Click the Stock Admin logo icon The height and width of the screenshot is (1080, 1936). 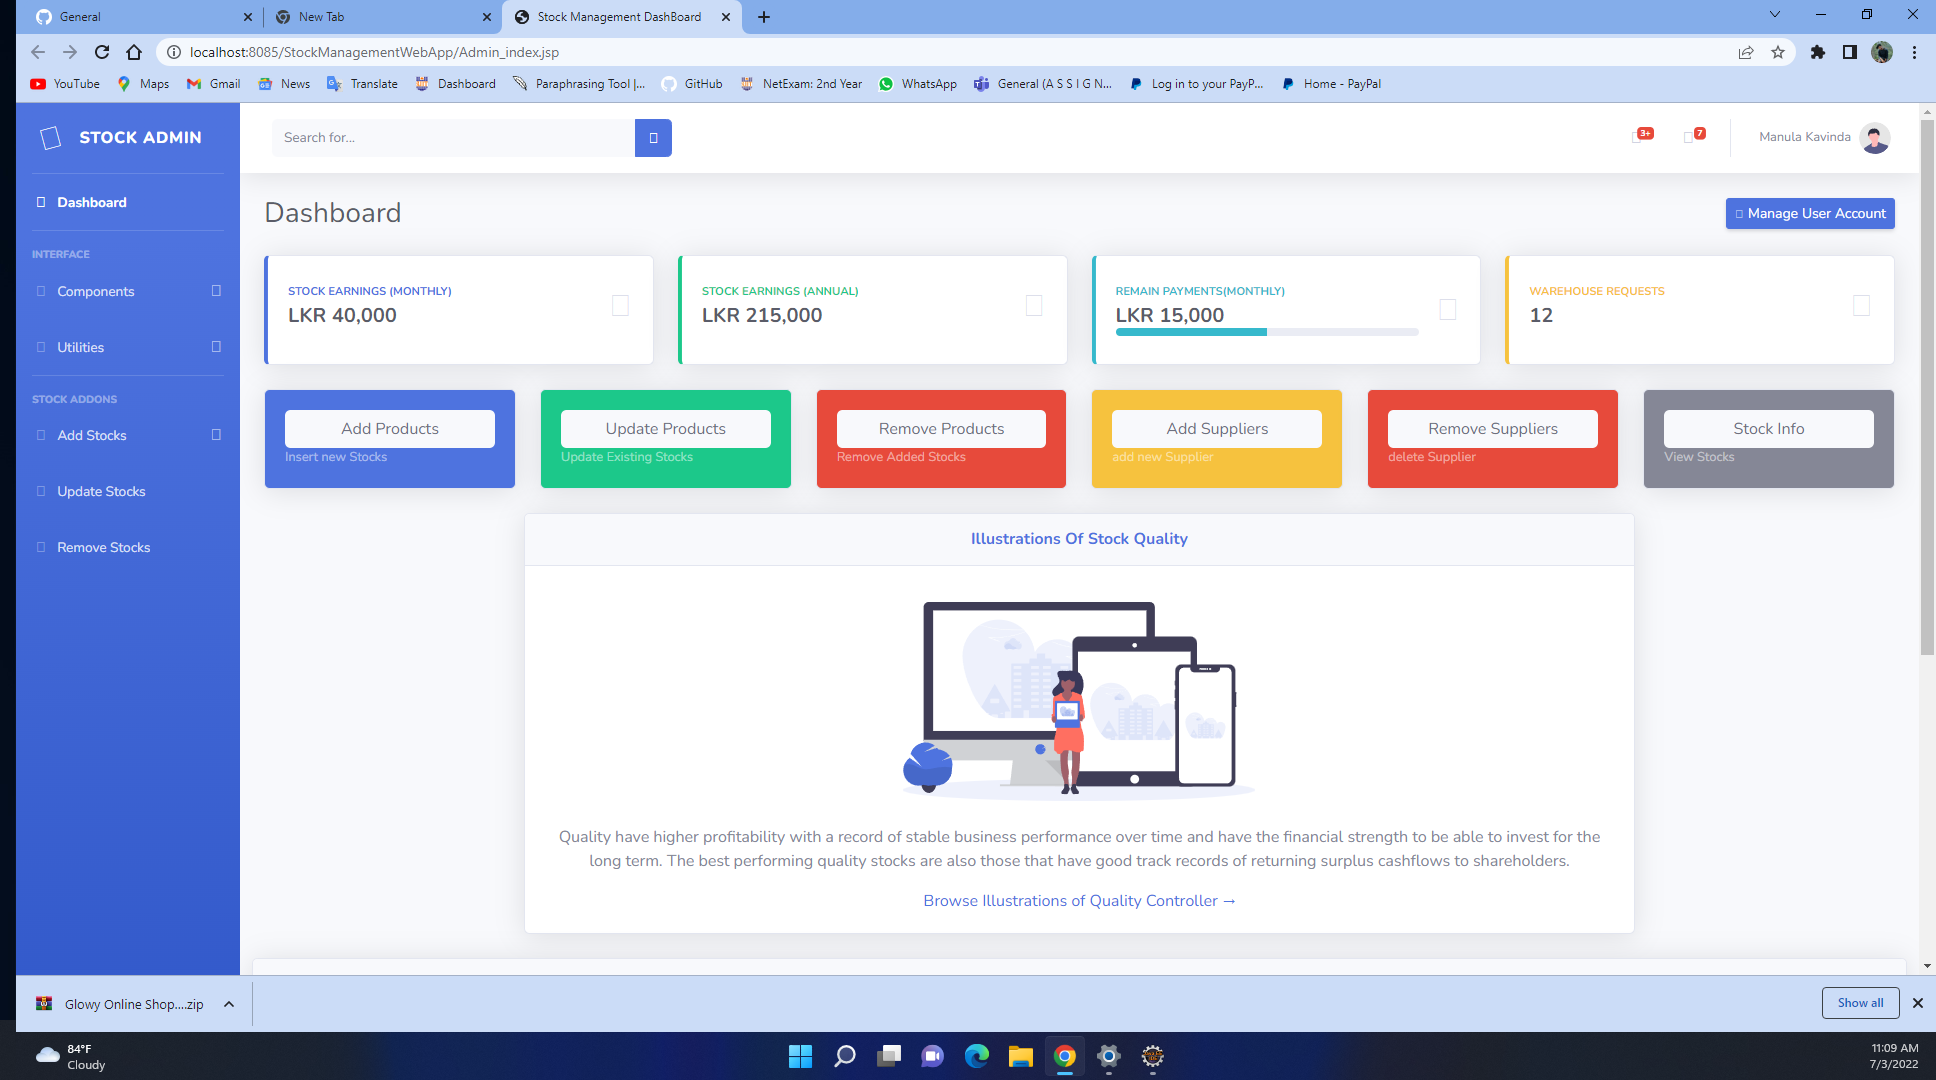click(52, 137)
